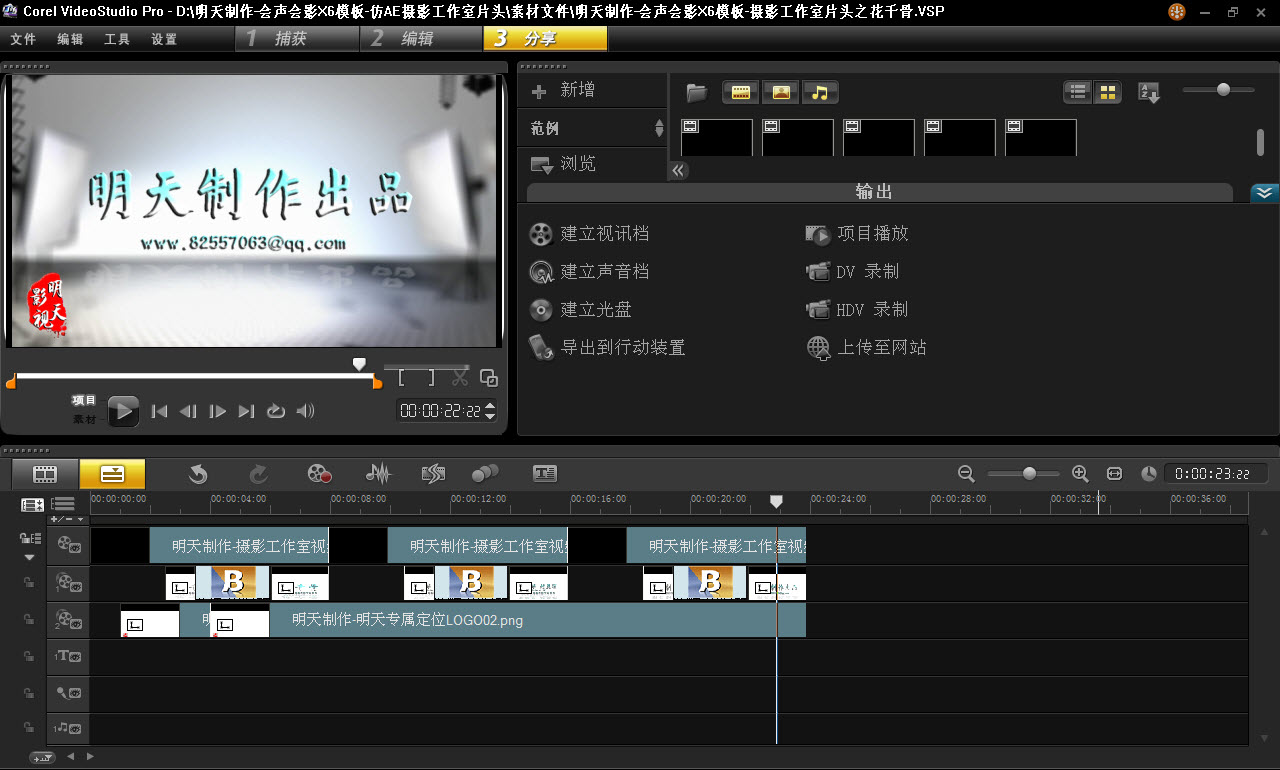The image size is (1280, 770).
Task: Set the mark-out bracket point
Action: pos(431,378)
